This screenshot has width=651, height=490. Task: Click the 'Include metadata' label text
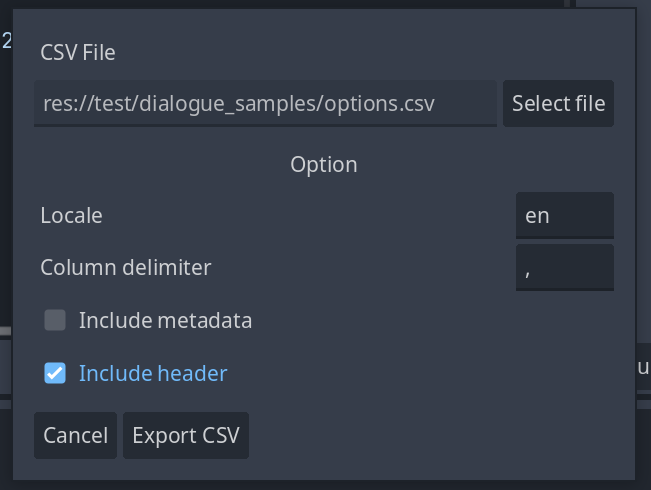pos(165,321)
